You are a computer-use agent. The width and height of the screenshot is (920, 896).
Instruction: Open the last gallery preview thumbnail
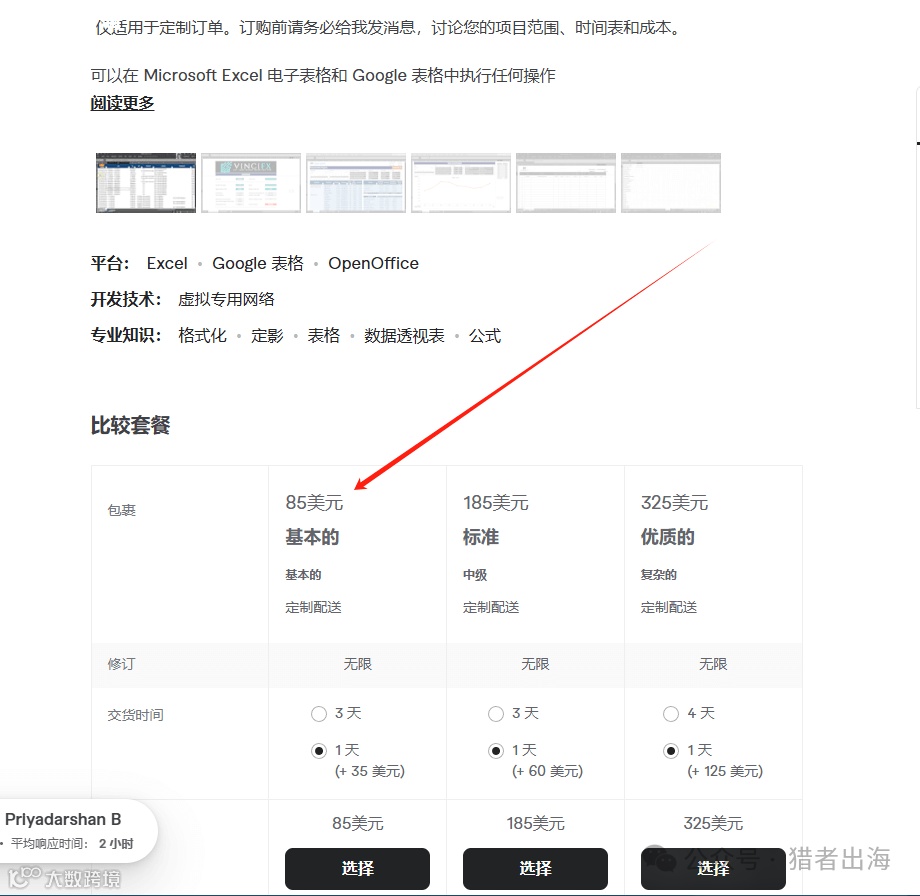(670, 183)
